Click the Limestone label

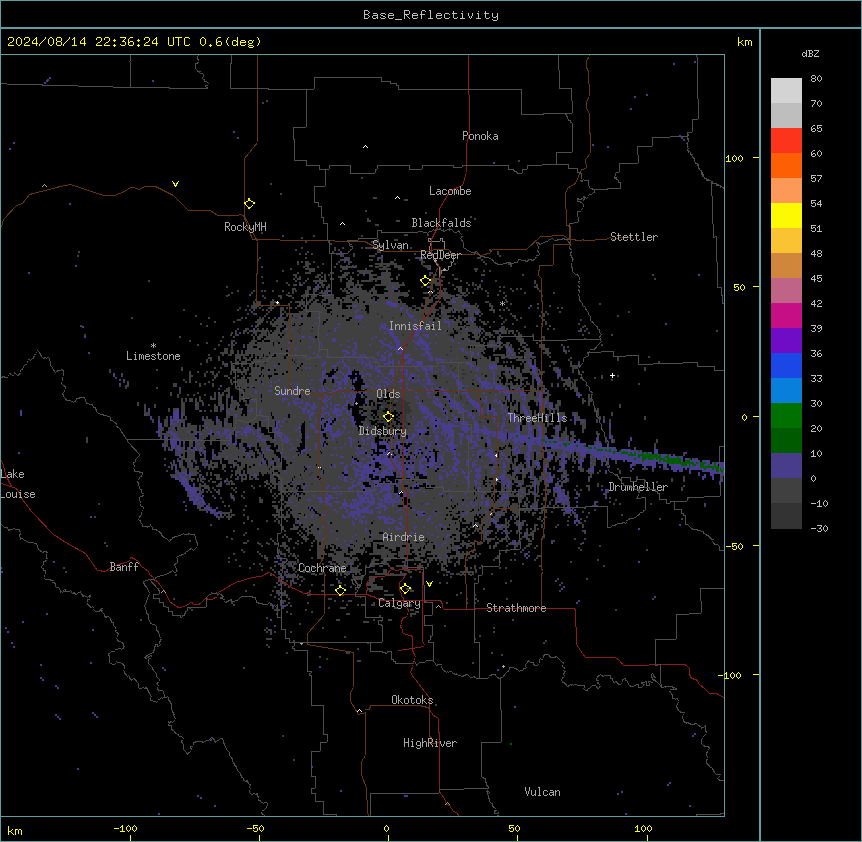click(x=153, y=356)
